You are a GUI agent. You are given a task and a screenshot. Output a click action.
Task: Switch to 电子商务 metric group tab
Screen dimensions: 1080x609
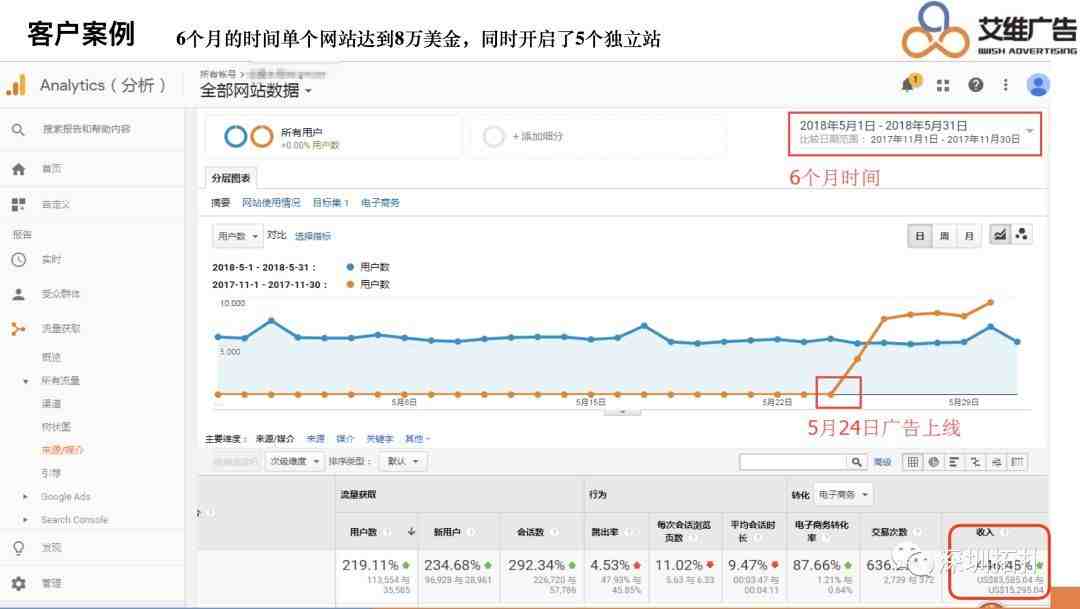[x=380, y=203]
